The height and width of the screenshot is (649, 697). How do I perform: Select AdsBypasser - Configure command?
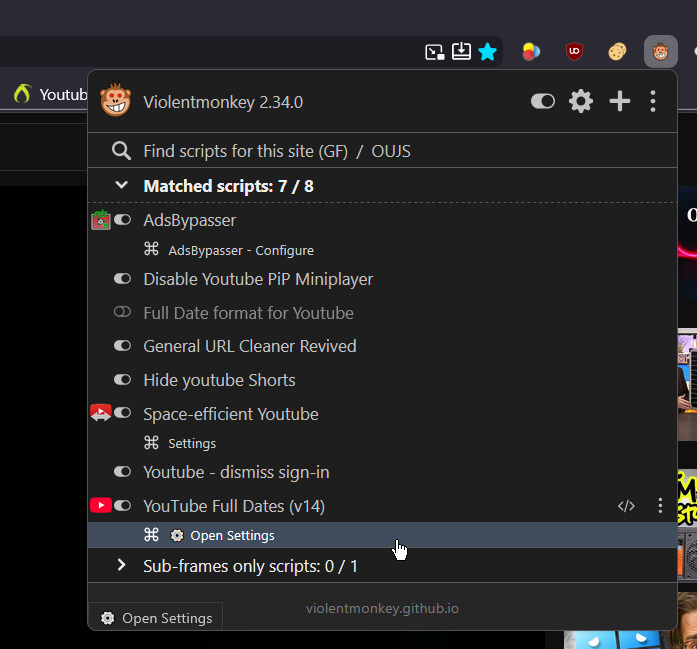click(240, 250)
